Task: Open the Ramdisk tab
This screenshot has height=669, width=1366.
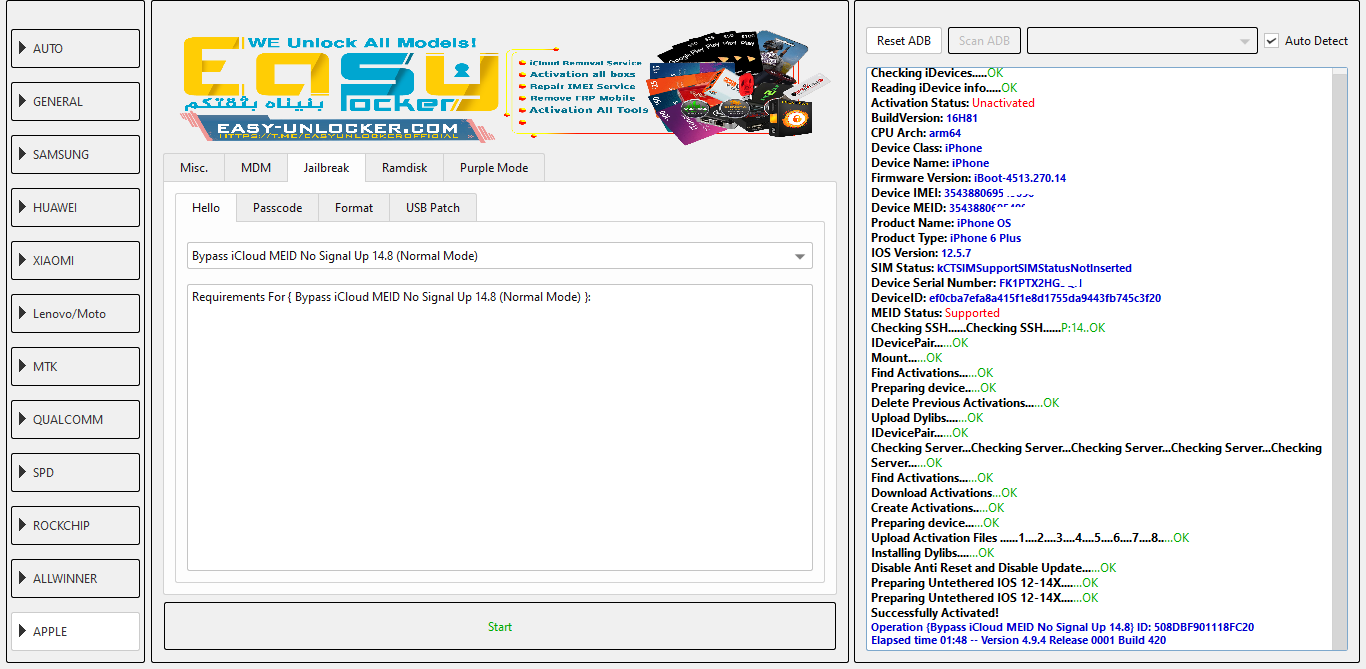Action: pos(404,168)
